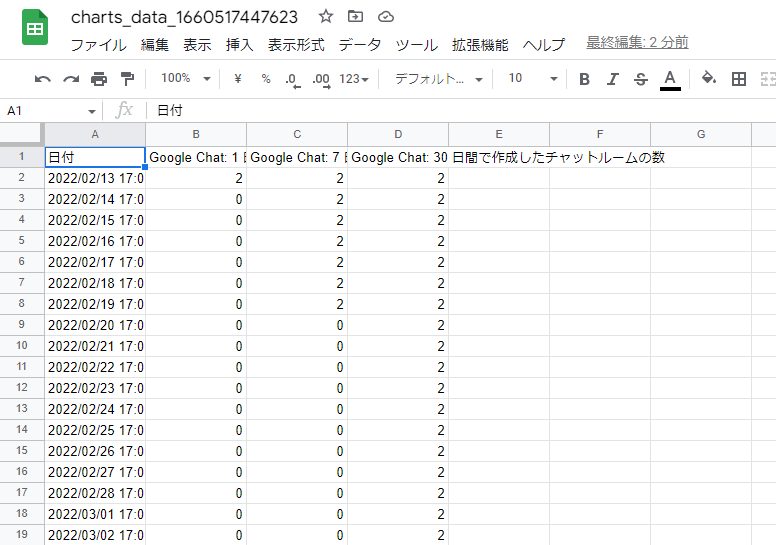Viewport: 776px width, 545px height.
Task: Select column C cell in the 2022/02/19 row
Action: 297,304
